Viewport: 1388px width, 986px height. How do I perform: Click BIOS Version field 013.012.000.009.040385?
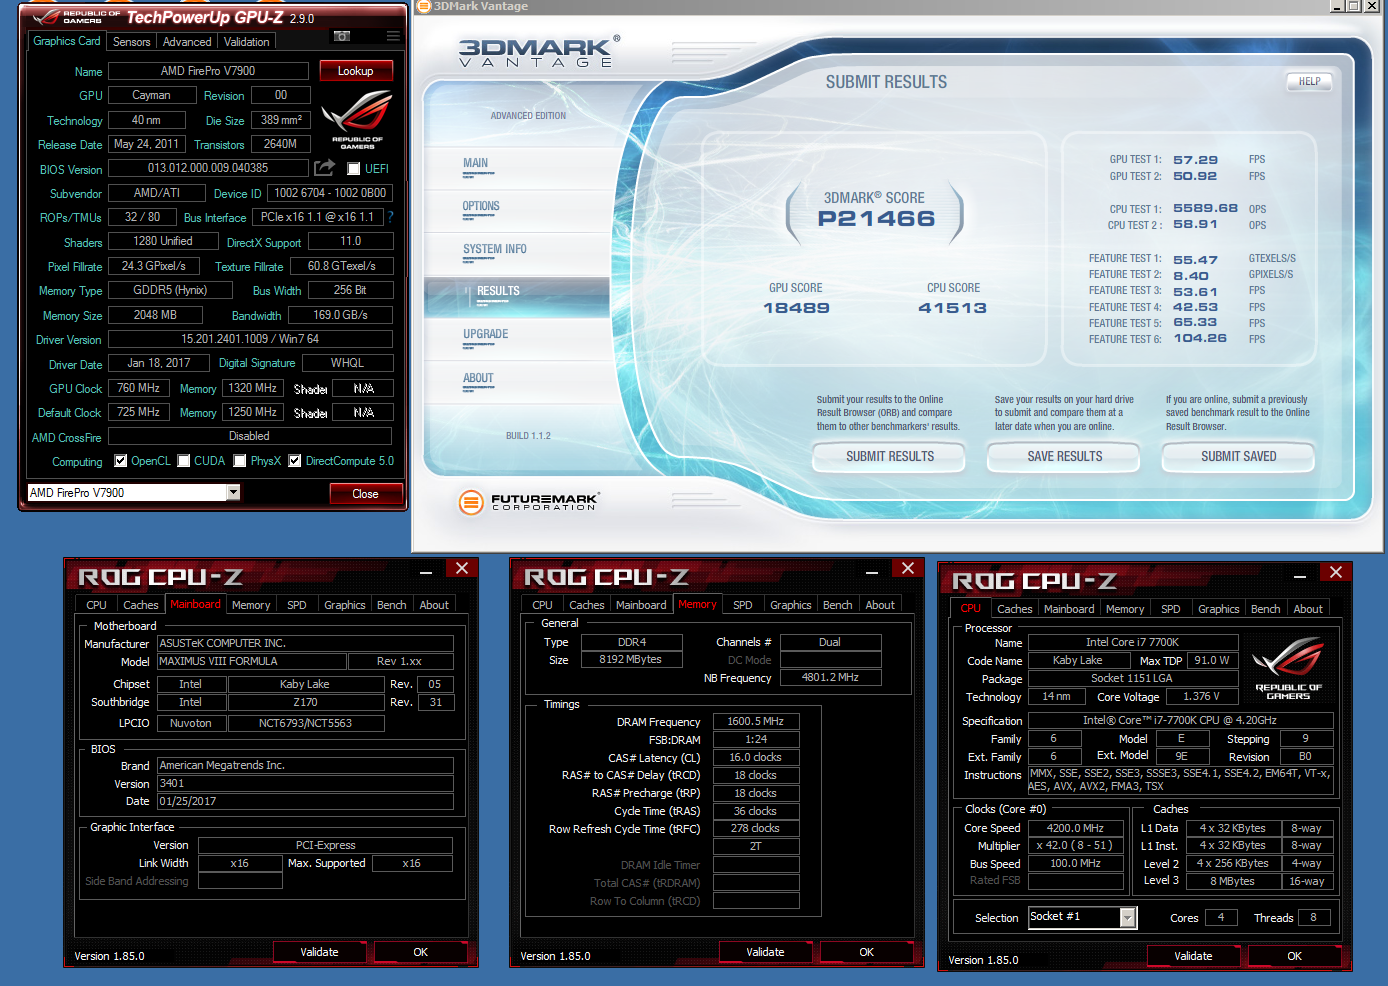[x=208, y=168]
